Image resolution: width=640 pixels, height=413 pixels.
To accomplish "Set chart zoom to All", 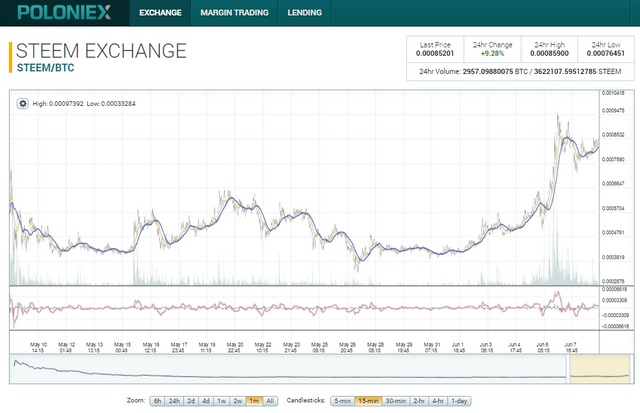I will [270, 401].
